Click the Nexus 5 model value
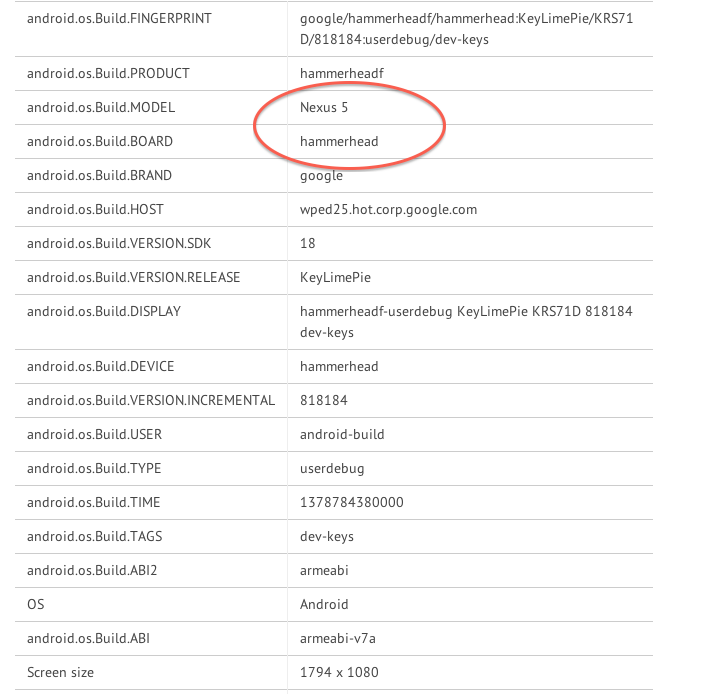The image size is (722, 694). tap(324, 107)
